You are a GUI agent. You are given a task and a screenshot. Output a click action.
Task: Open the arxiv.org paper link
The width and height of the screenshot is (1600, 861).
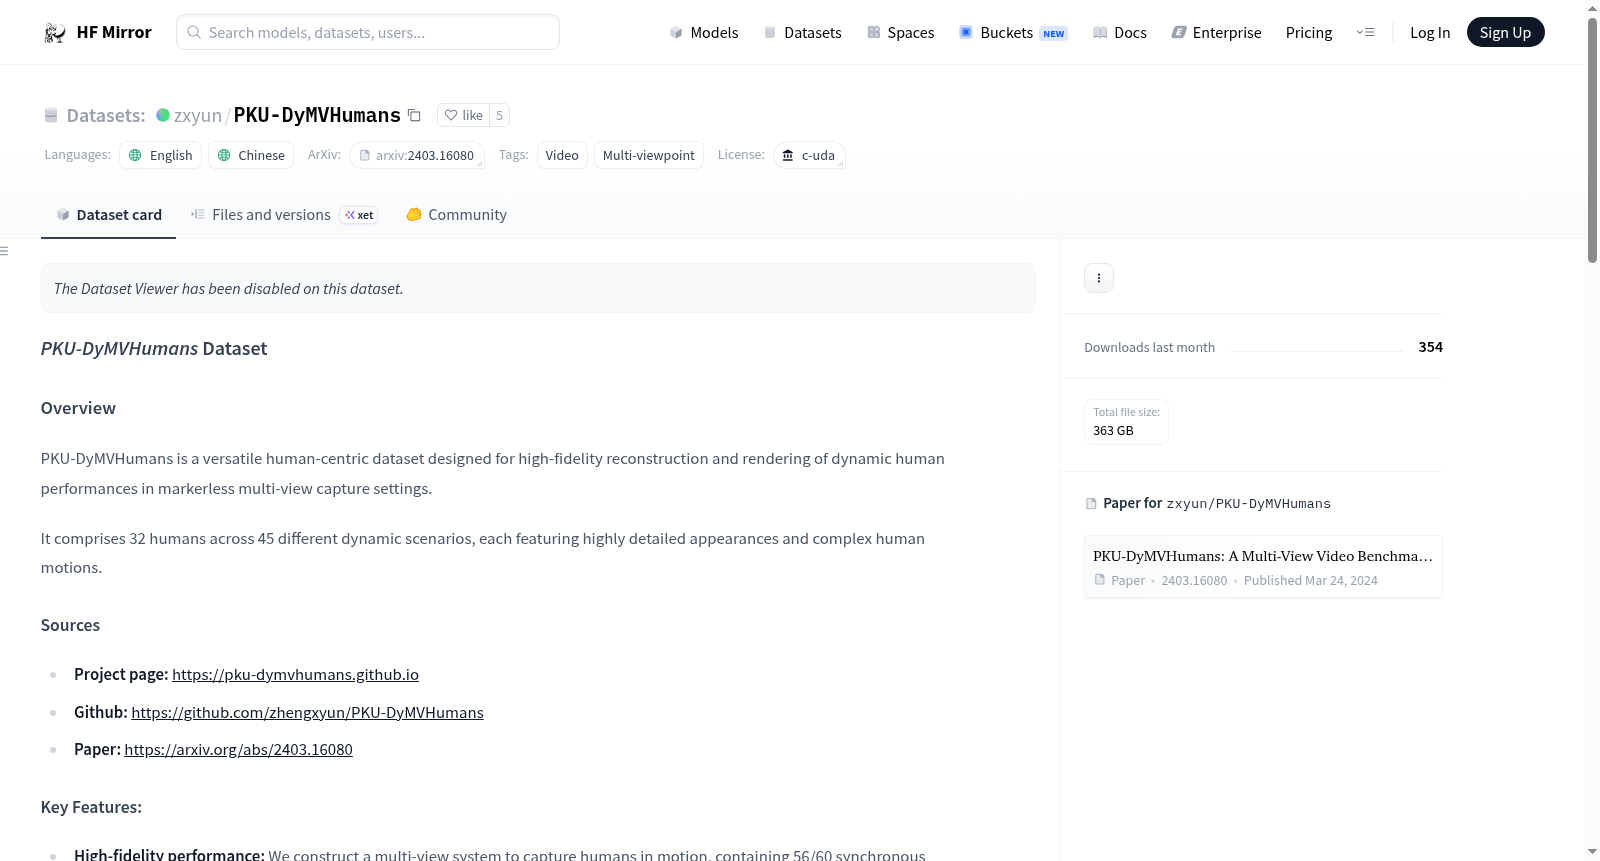point(238,750)
